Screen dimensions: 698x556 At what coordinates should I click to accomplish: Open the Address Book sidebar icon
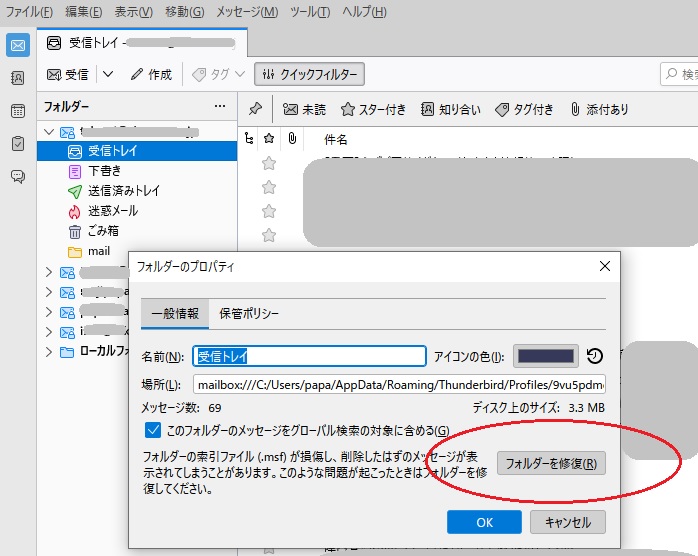(x=17, y=78)
